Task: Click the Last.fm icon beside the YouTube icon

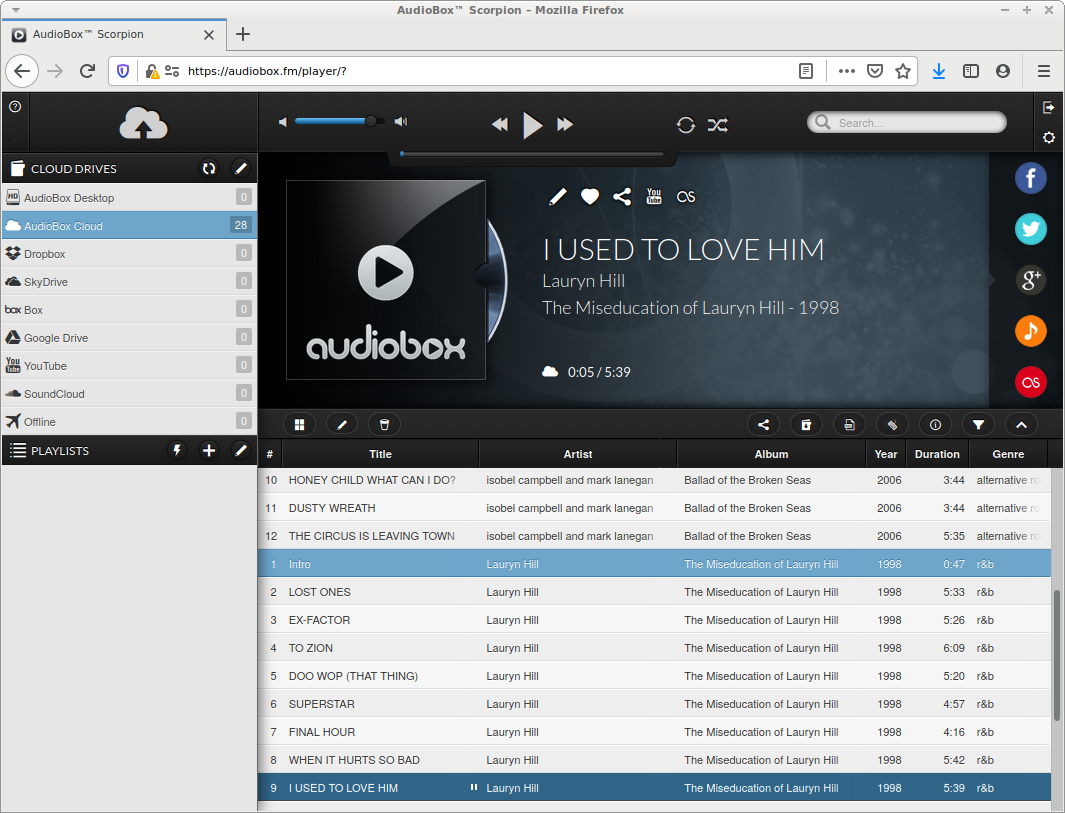Action: [686, 196]
